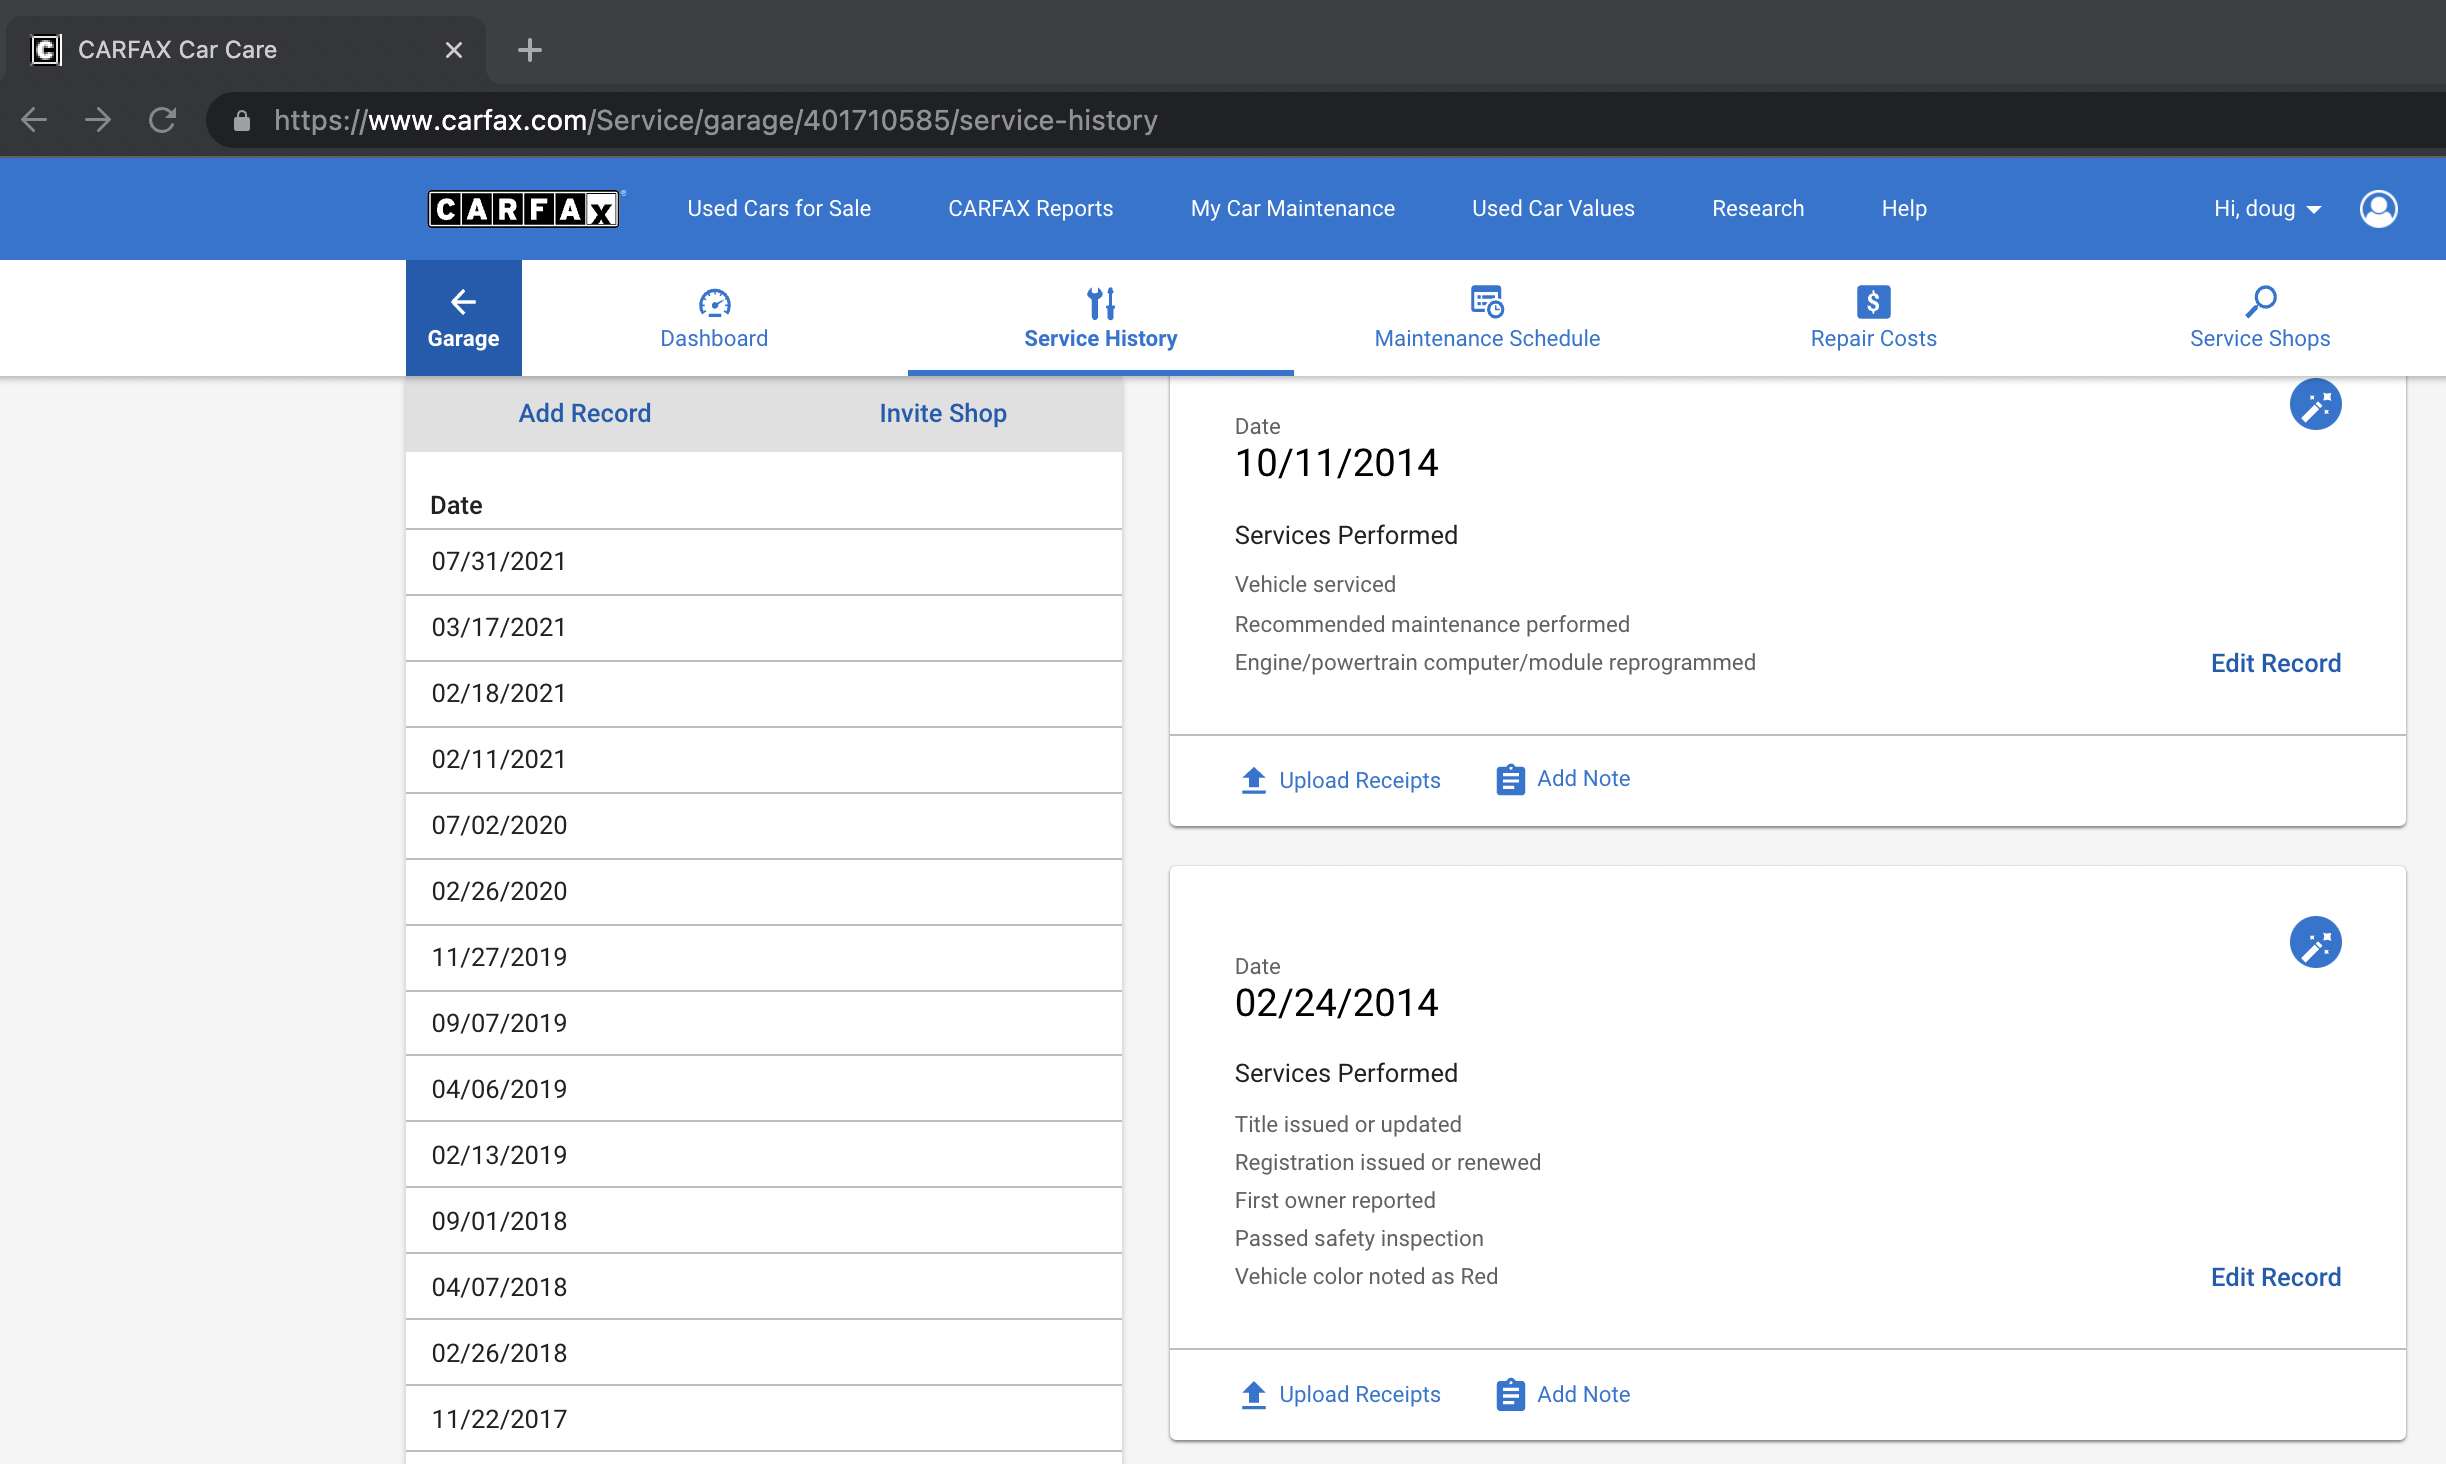
Task: Click the magic wand icon for 02/24/2014 record
Action: [x=2315, y=942]
